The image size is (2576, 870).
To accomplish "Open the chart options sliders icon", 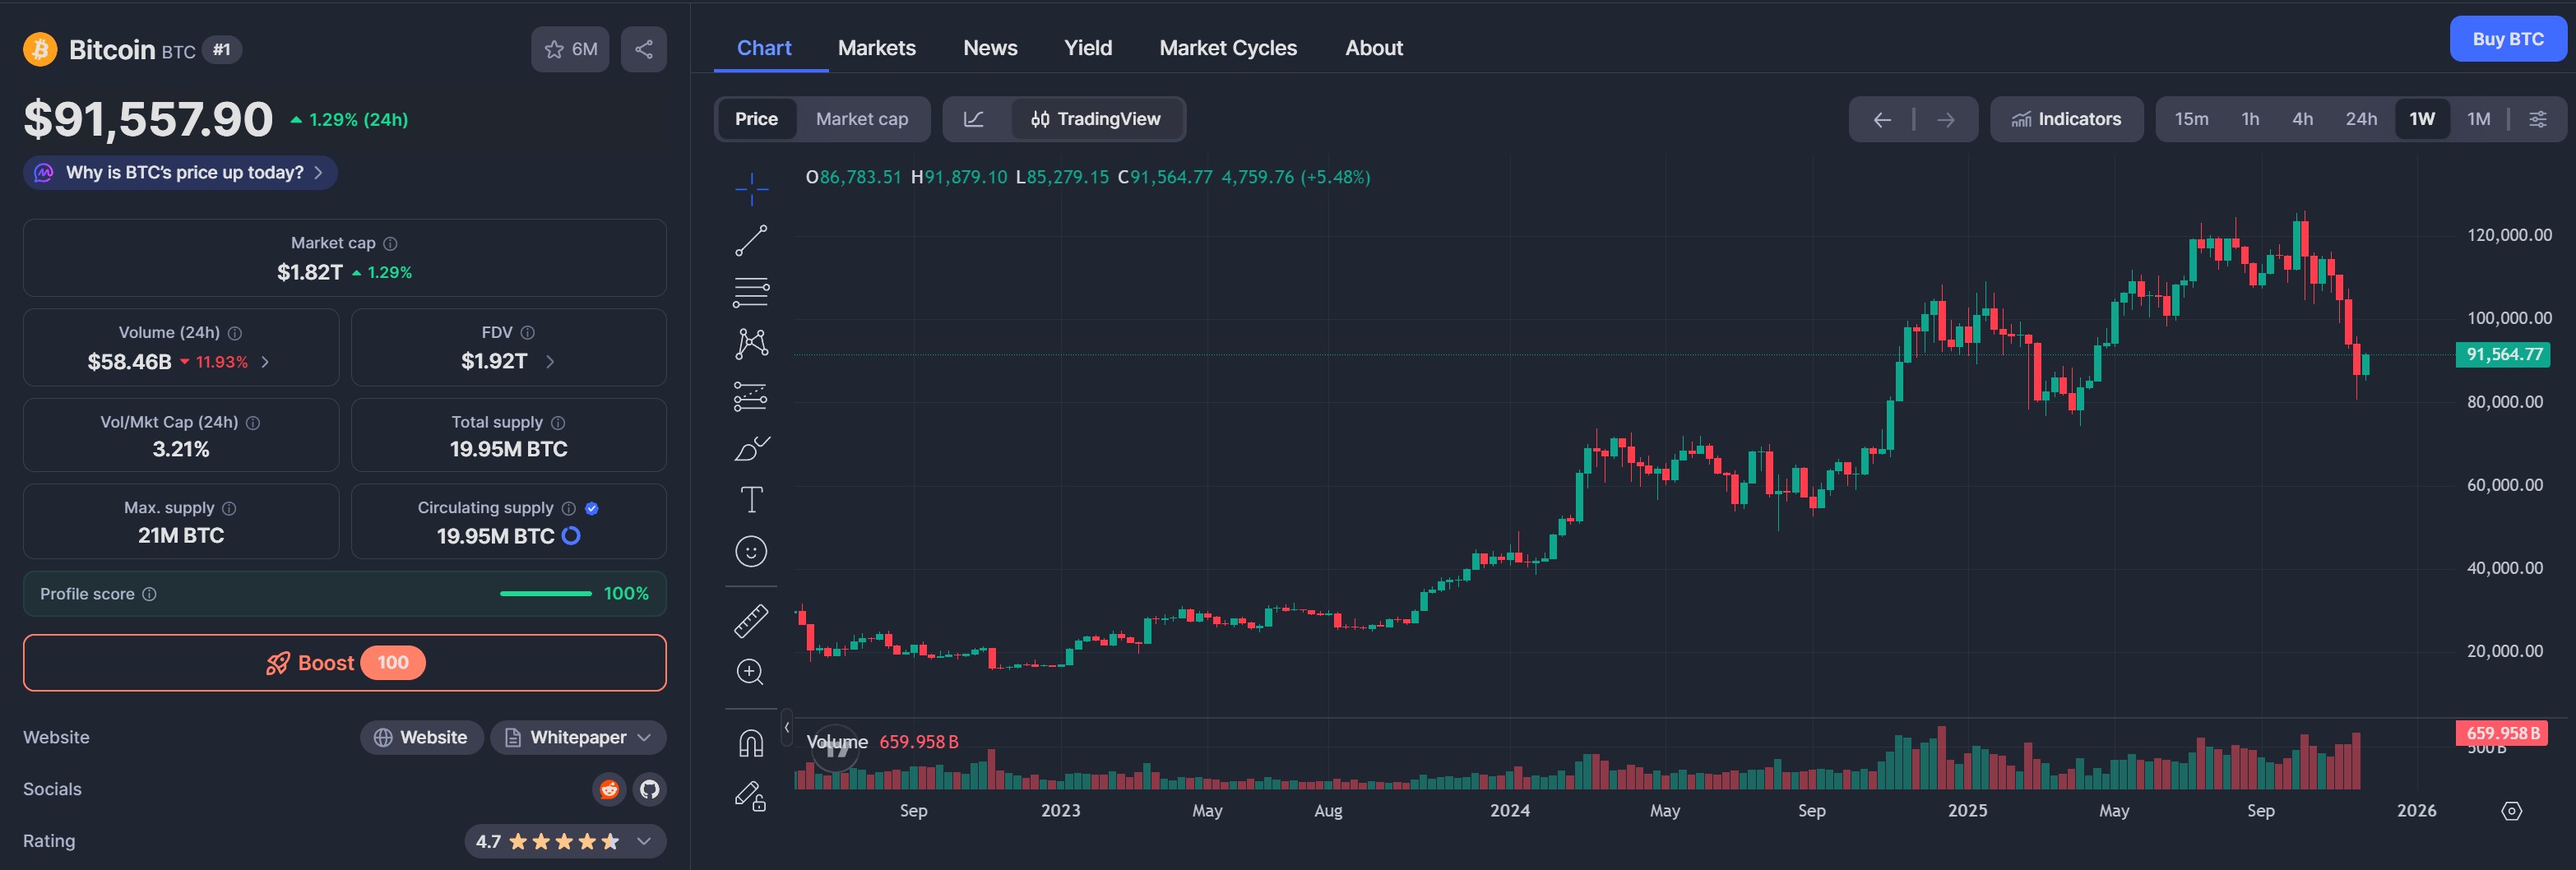I will pos(2538,119).
